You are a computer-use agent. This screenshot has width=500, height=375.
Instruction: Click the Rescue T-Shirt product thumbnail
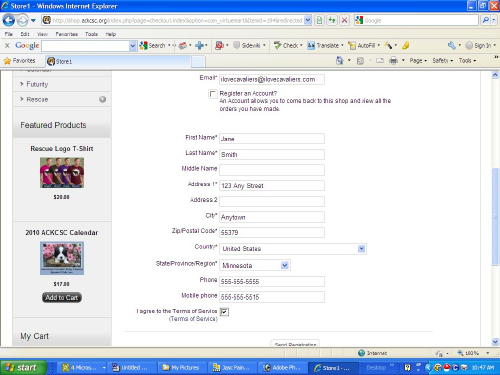click(62, 173)
